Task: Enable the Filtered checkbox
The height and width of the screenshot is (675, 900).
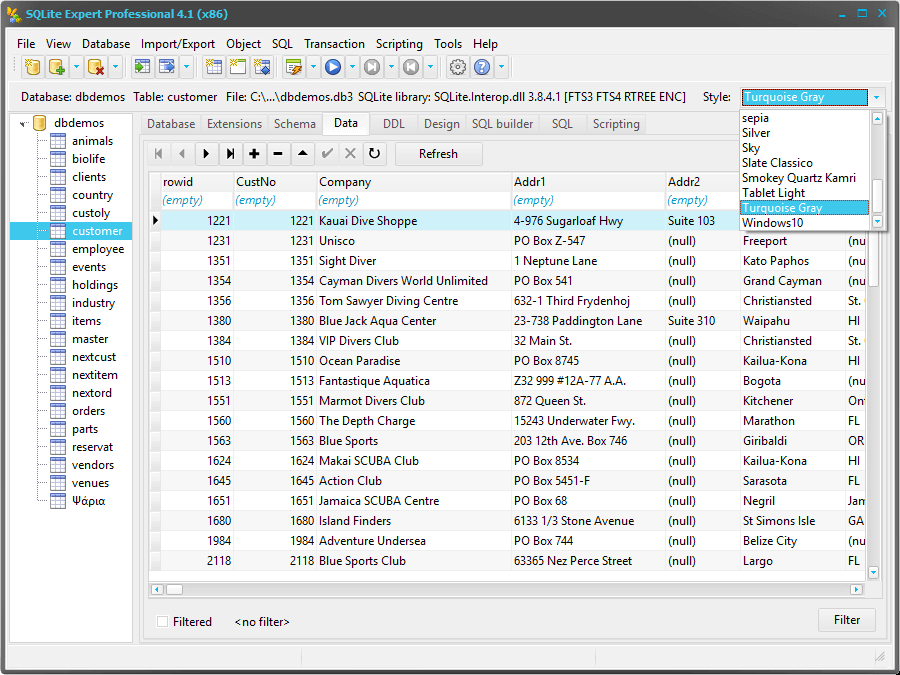Action: [x=162, y=621]
